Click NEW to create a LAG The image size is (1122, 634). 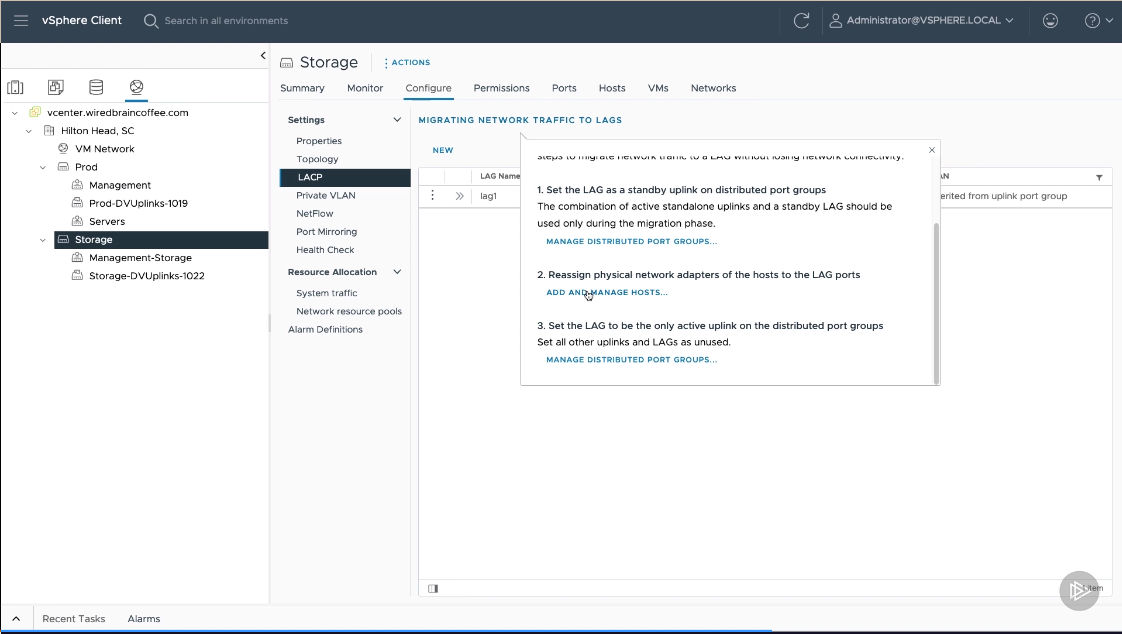pos(442,150)
